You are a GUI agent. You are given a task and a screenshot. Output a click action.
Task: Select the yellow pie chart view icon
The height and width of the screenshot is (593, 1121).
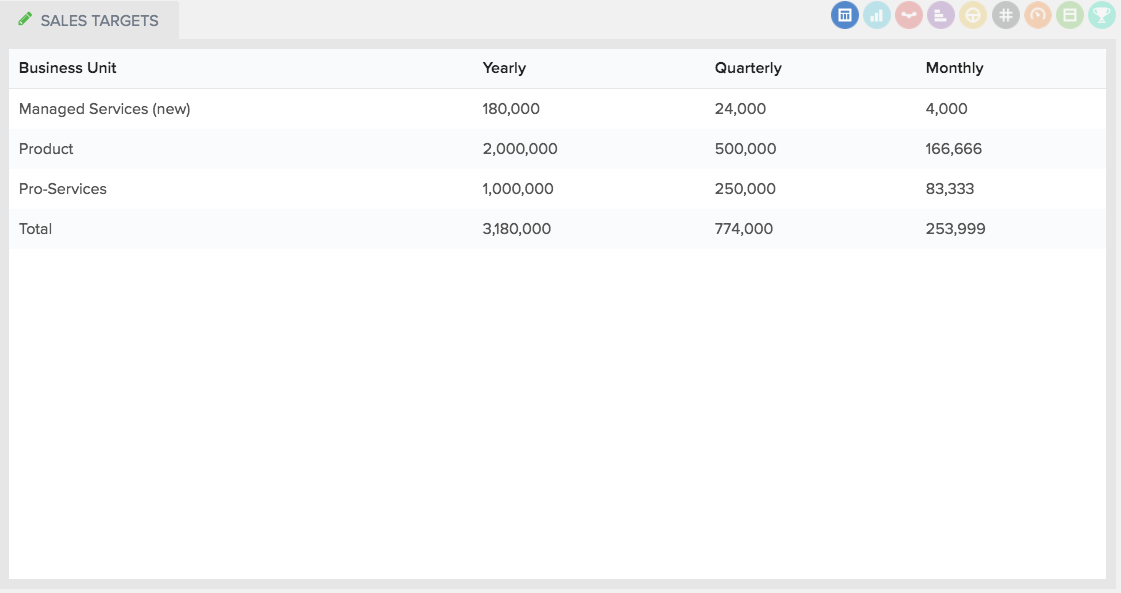point(973,15)
